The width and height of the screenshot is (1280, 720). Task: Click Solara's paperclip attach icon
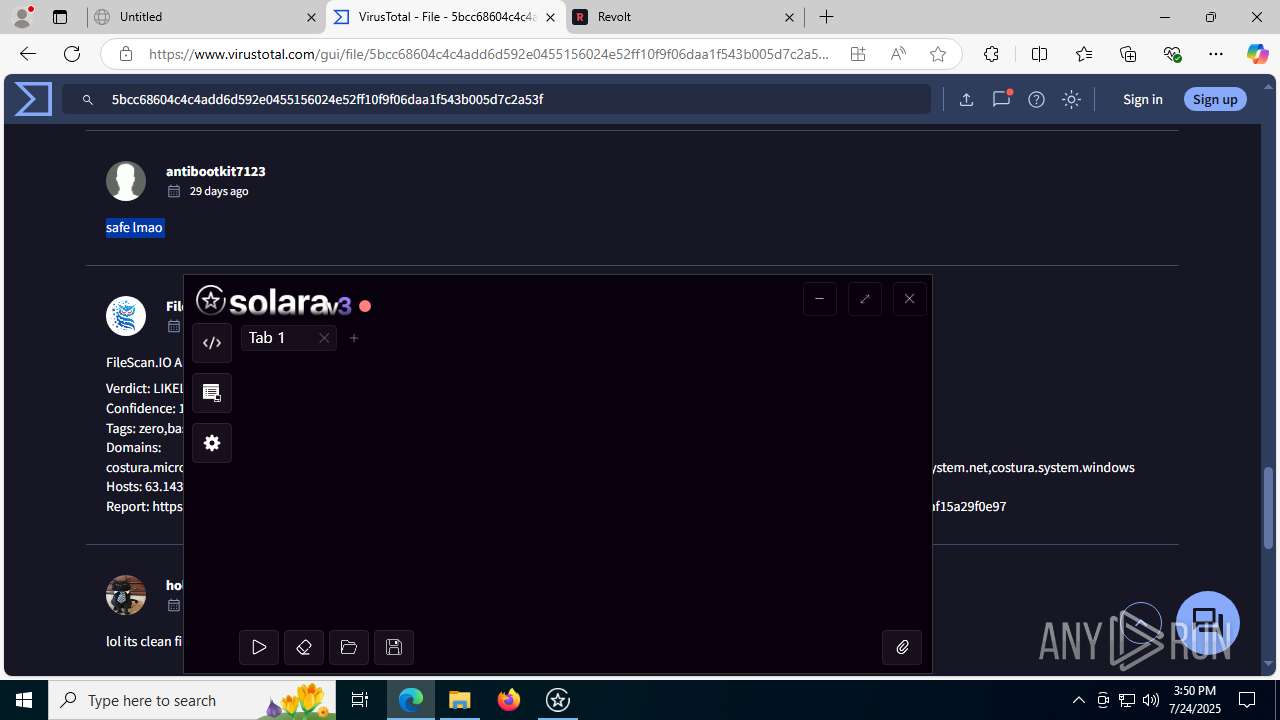[902, 648]
